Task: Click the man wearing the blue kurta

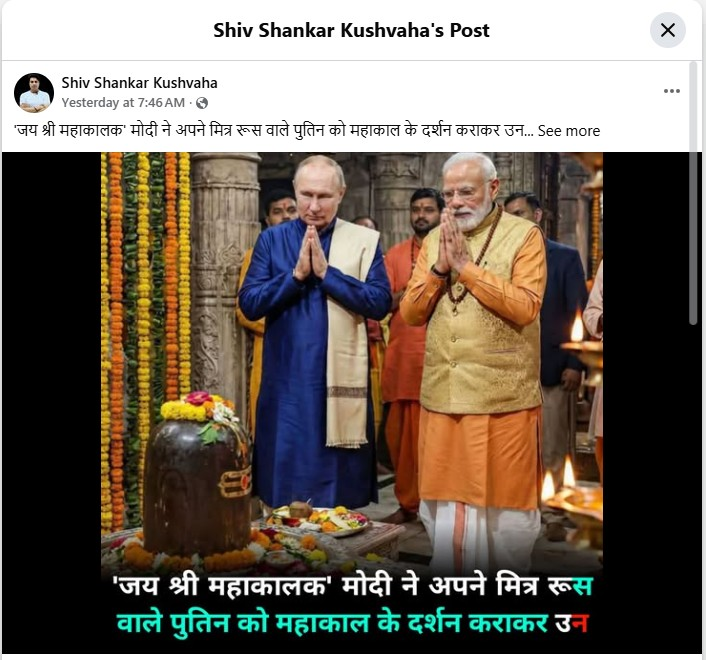Action: [314, 333]
